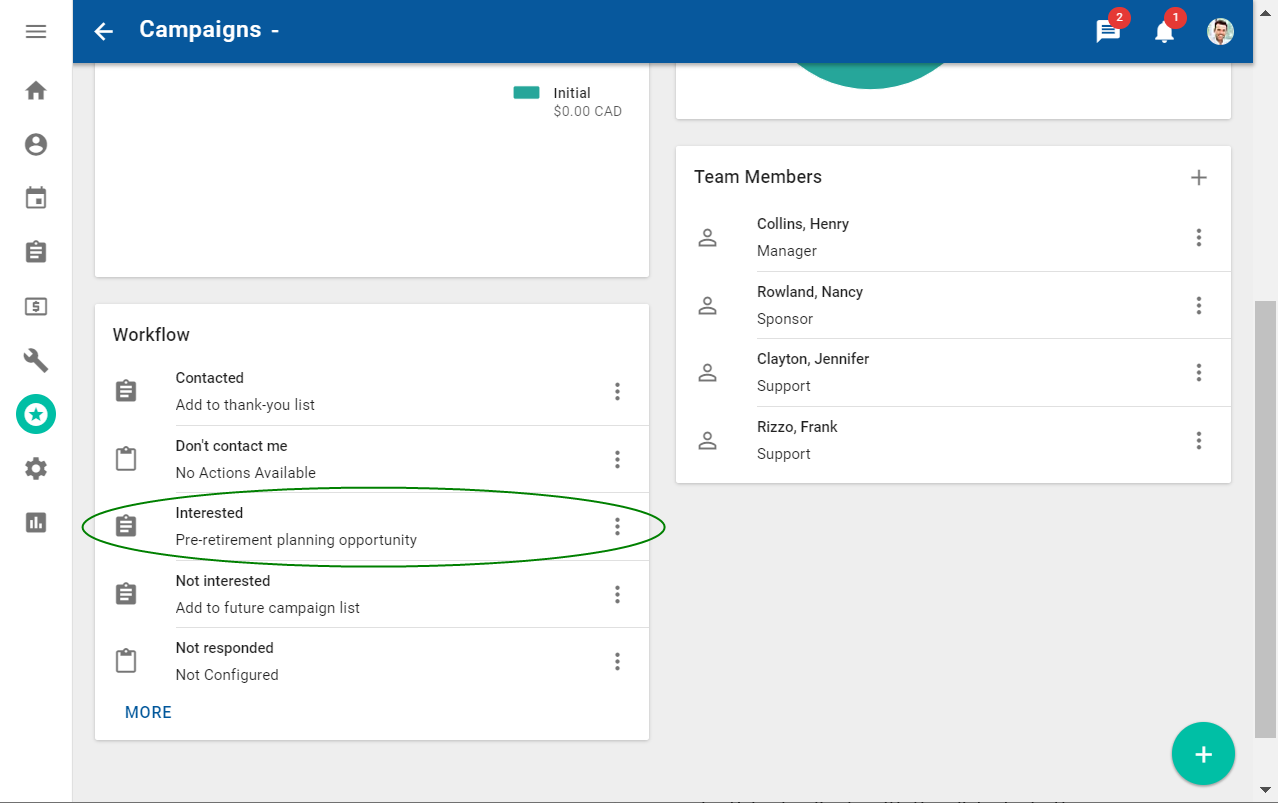
Task: Click the Initial legend color swatch
Action: click(x=526, y=93)
